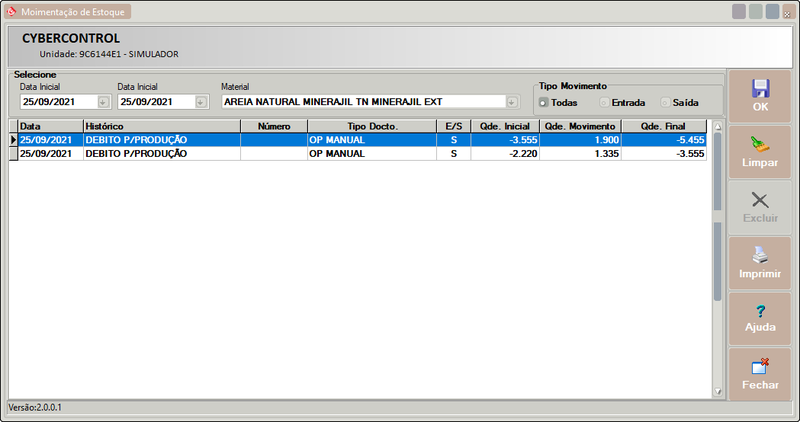Screen dimensions: 800x422
Task: Select the Entrada movement type
Action: click(x=604, y=102)
